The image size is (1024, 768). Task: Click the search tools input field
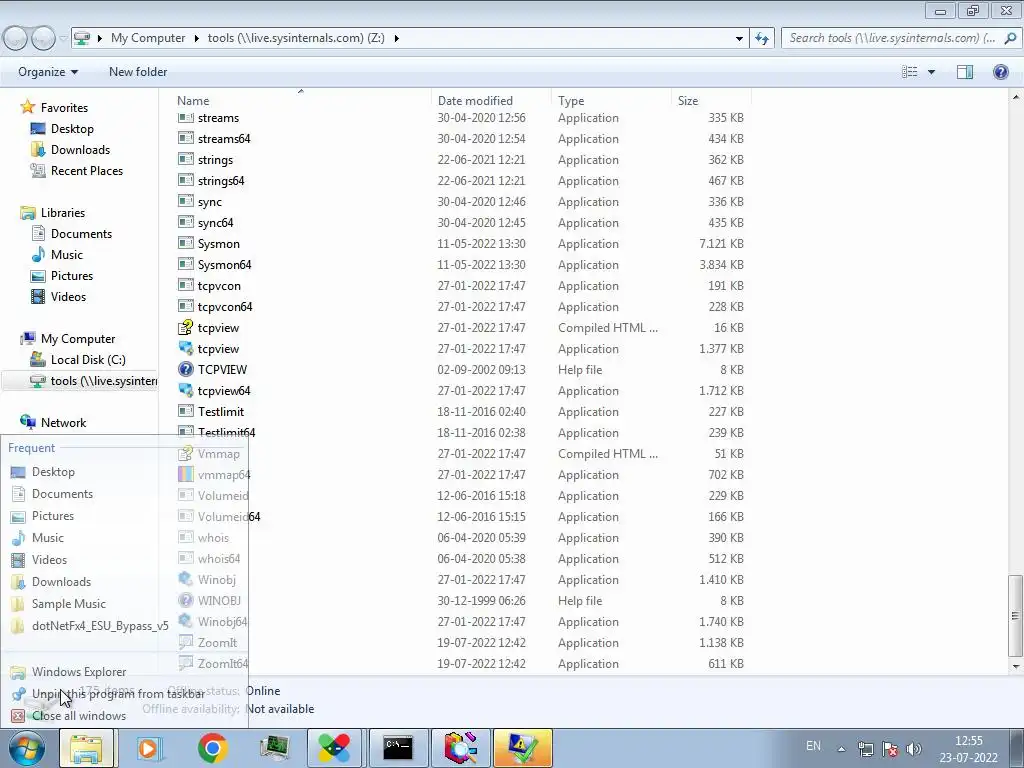(891, 38)
